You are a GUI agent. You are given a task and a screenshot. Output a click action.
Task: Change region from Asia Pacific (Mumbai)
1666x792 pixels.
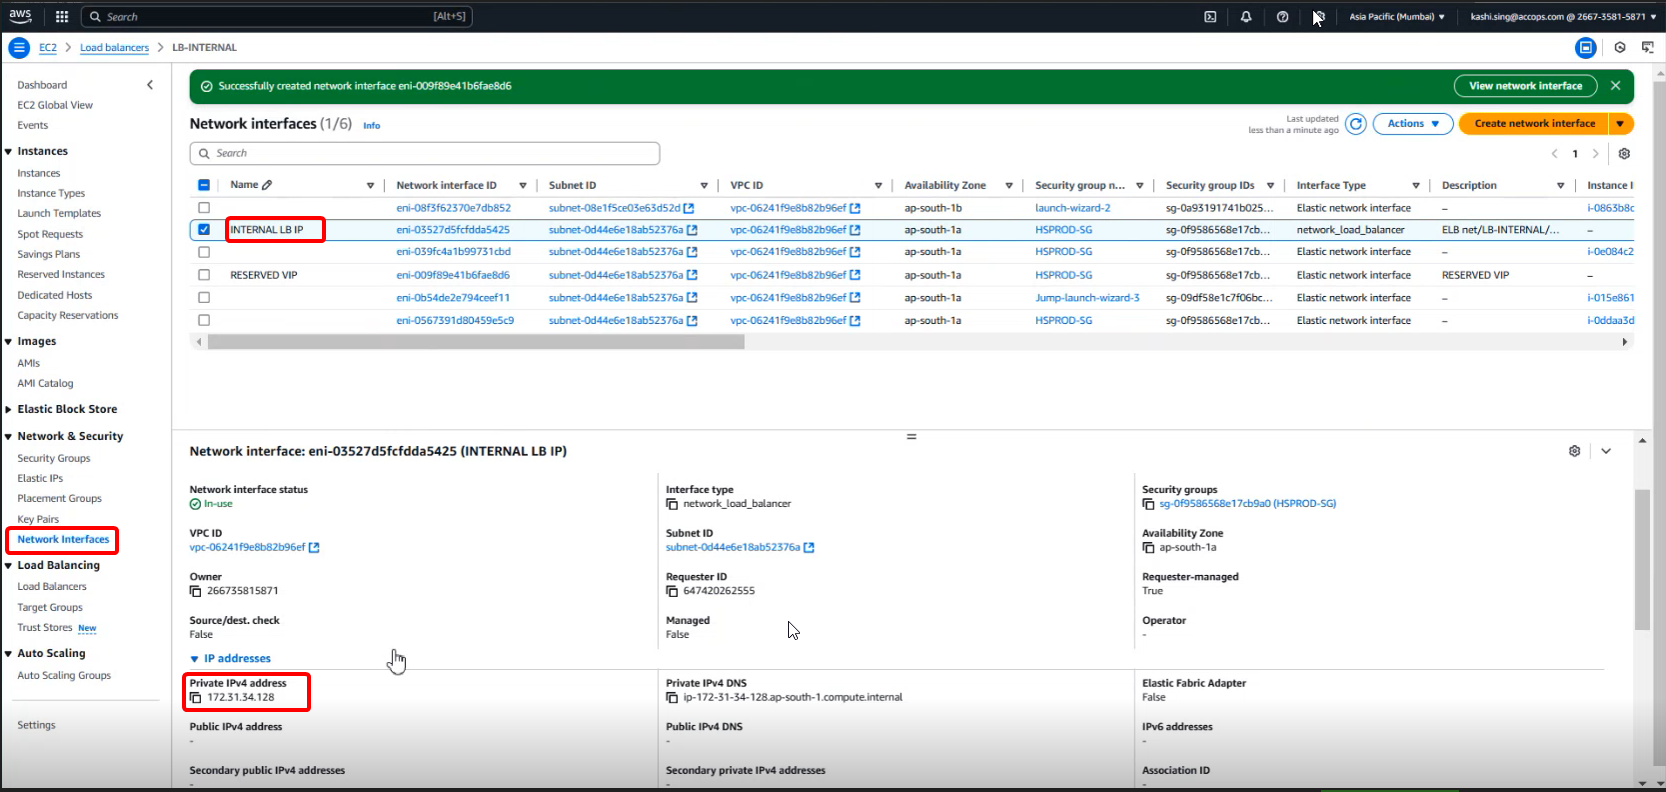1397,17
